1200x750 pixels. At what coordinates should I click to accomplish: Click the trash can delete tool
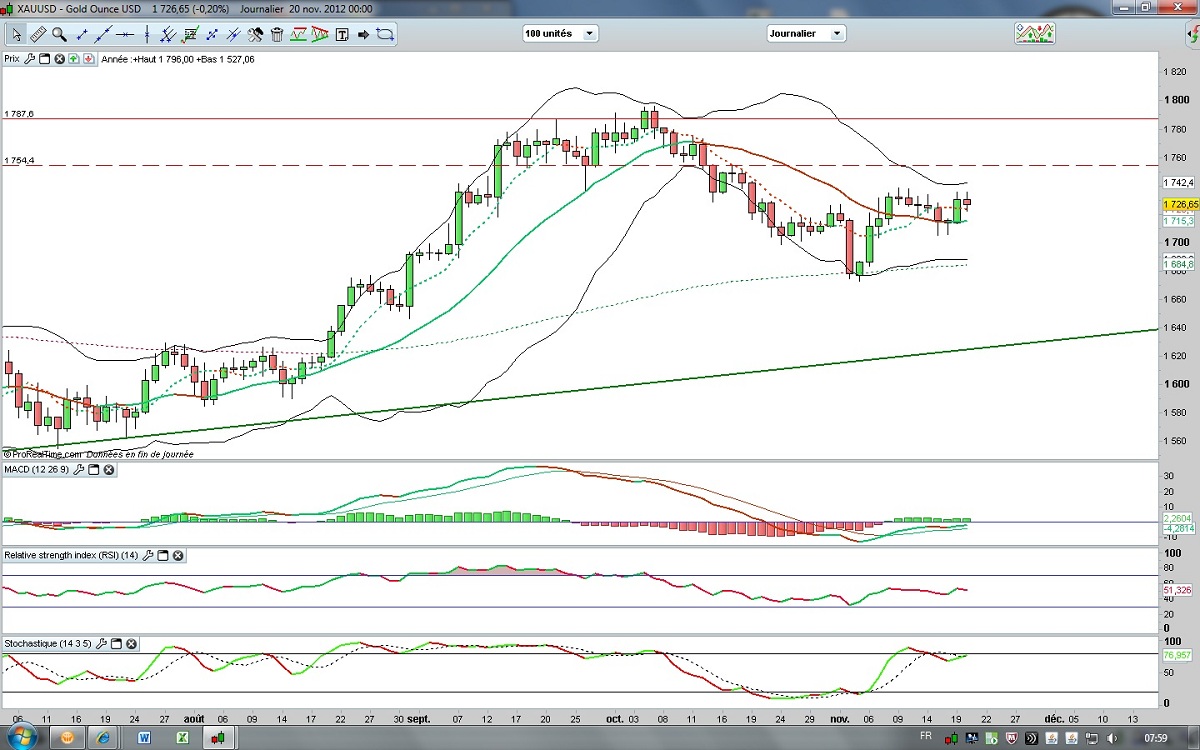pyautogui.click(x=278, y=34)
